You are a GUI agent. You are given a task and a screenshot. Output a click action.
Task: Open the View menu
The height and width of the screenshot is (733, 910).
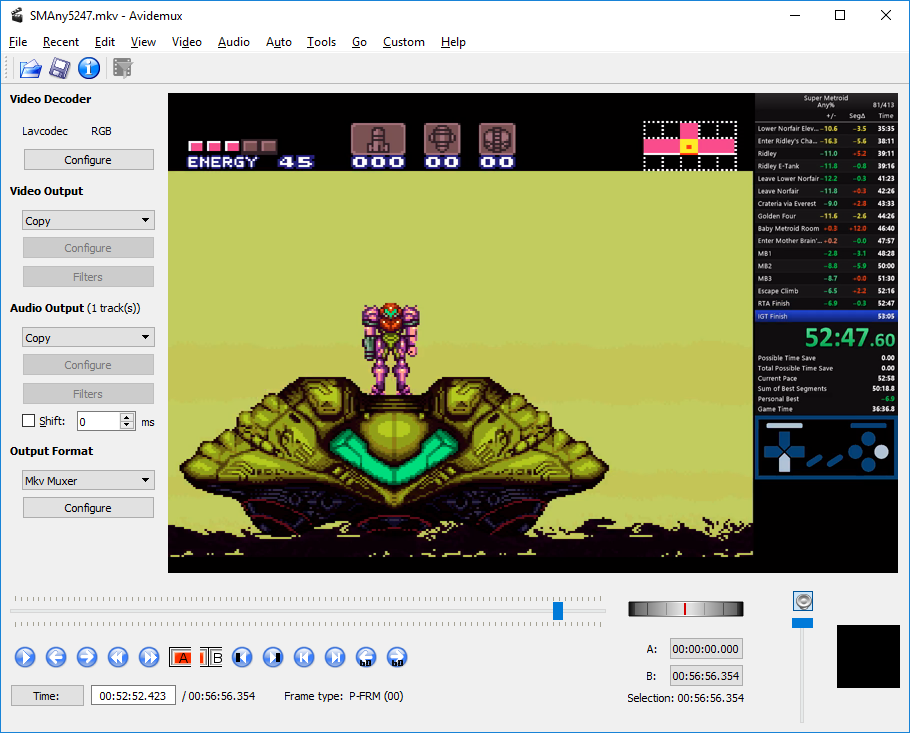point(143,42)
